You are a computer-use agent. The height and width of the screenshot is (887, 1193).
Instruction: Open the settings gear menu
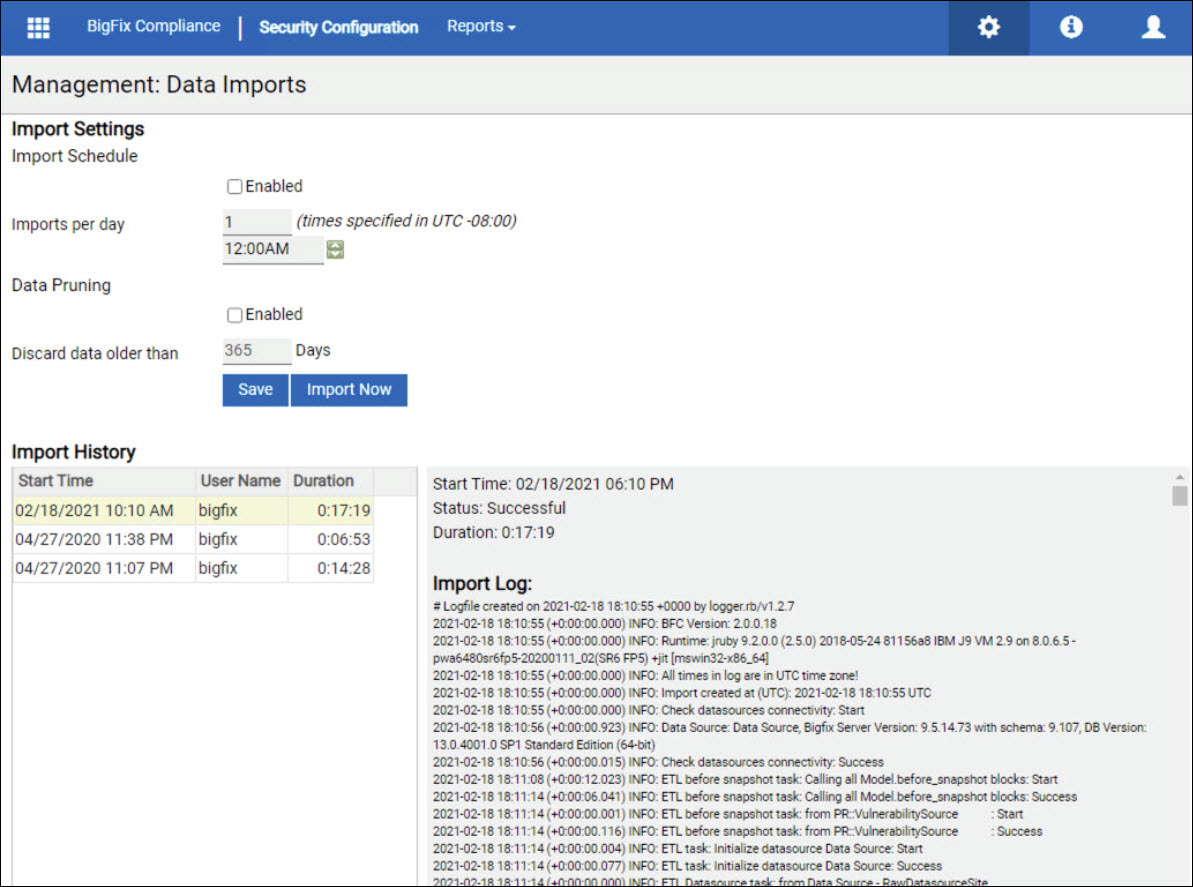click(988, 27)
